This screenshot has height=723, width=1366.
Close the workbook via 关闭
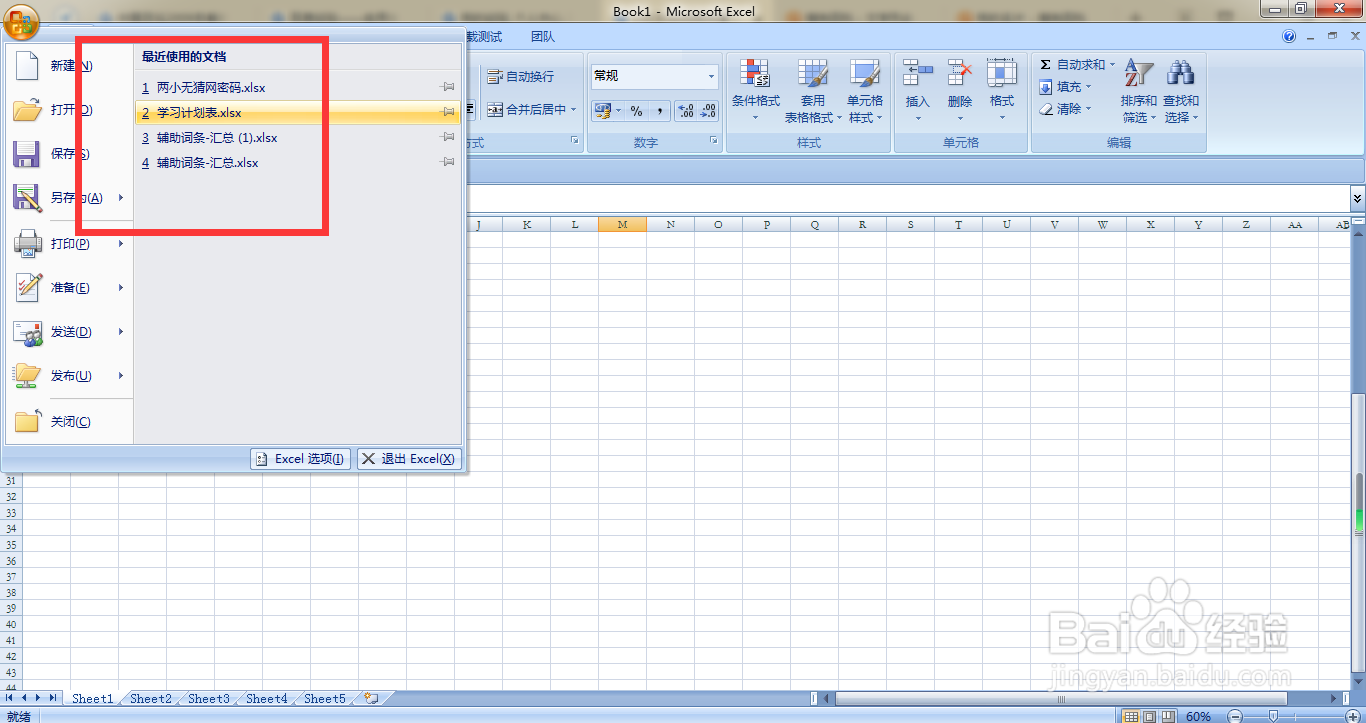click(67, 422)
